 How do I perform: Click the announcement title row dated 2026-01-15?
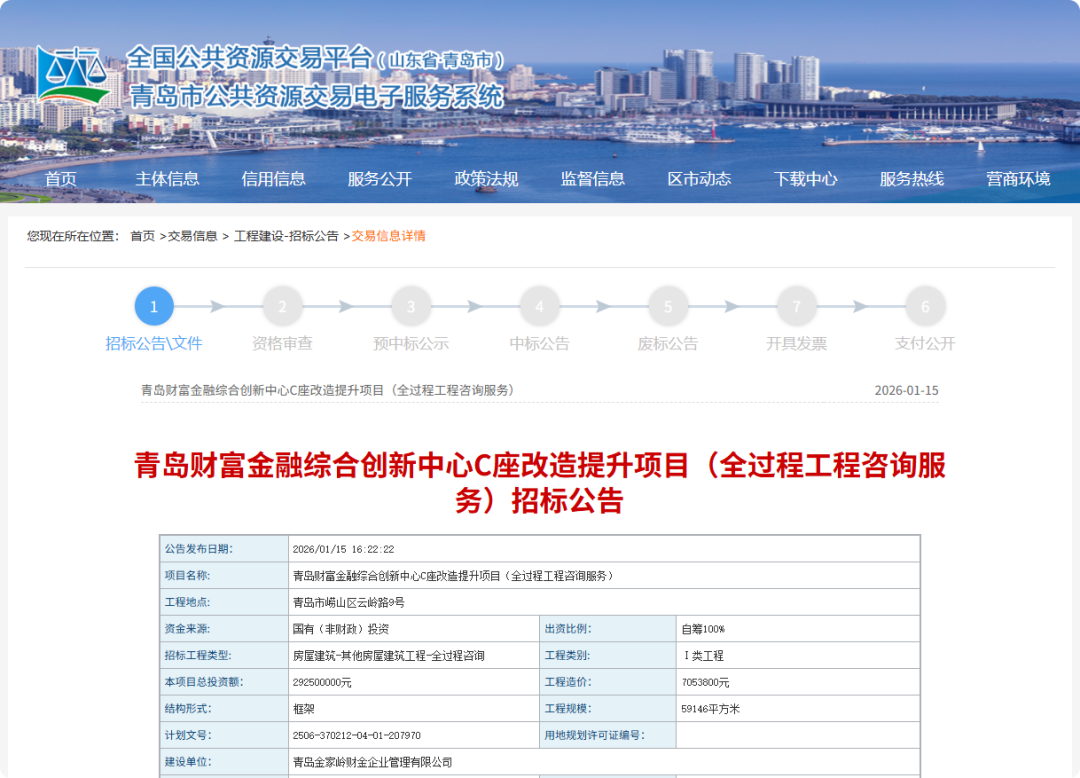pos(328,390)
